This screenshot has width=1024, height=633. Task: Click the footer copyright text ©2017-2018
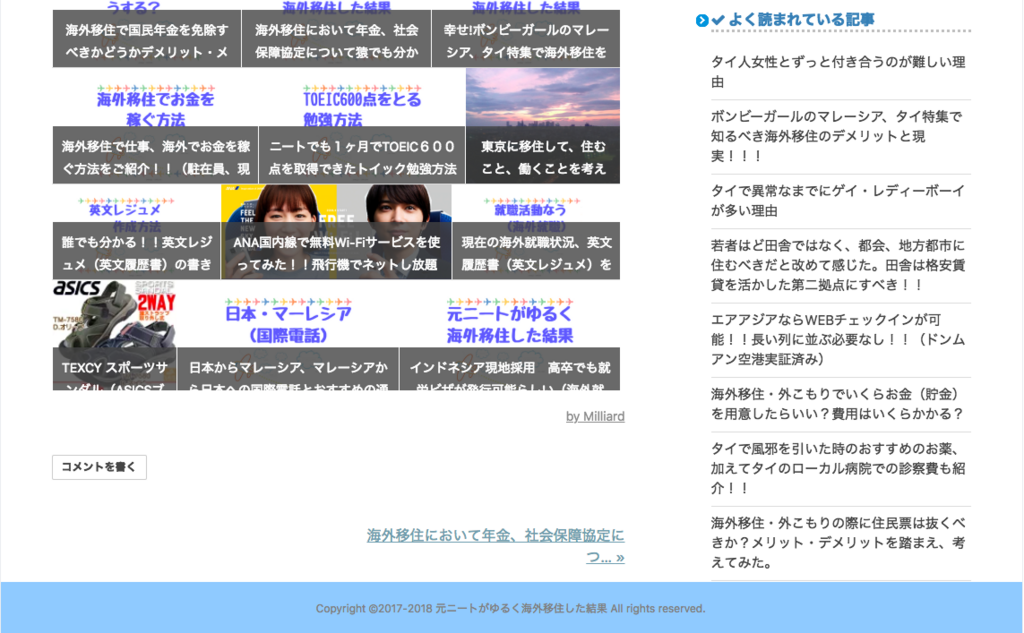pos(511,609)
